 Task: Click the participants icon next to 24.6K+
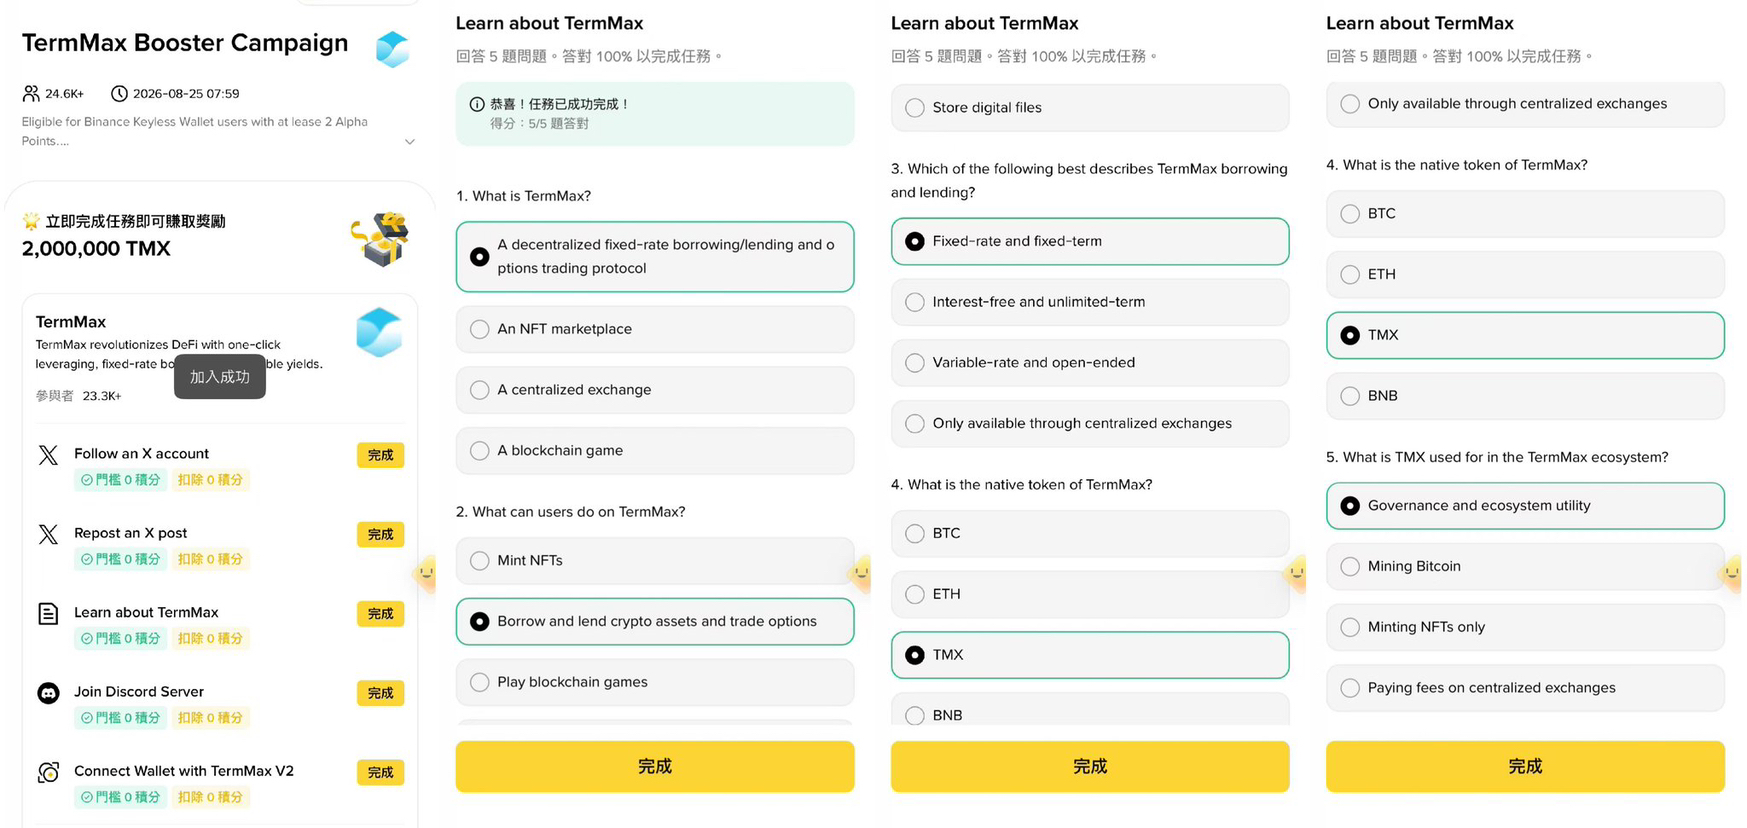point(31,94)
